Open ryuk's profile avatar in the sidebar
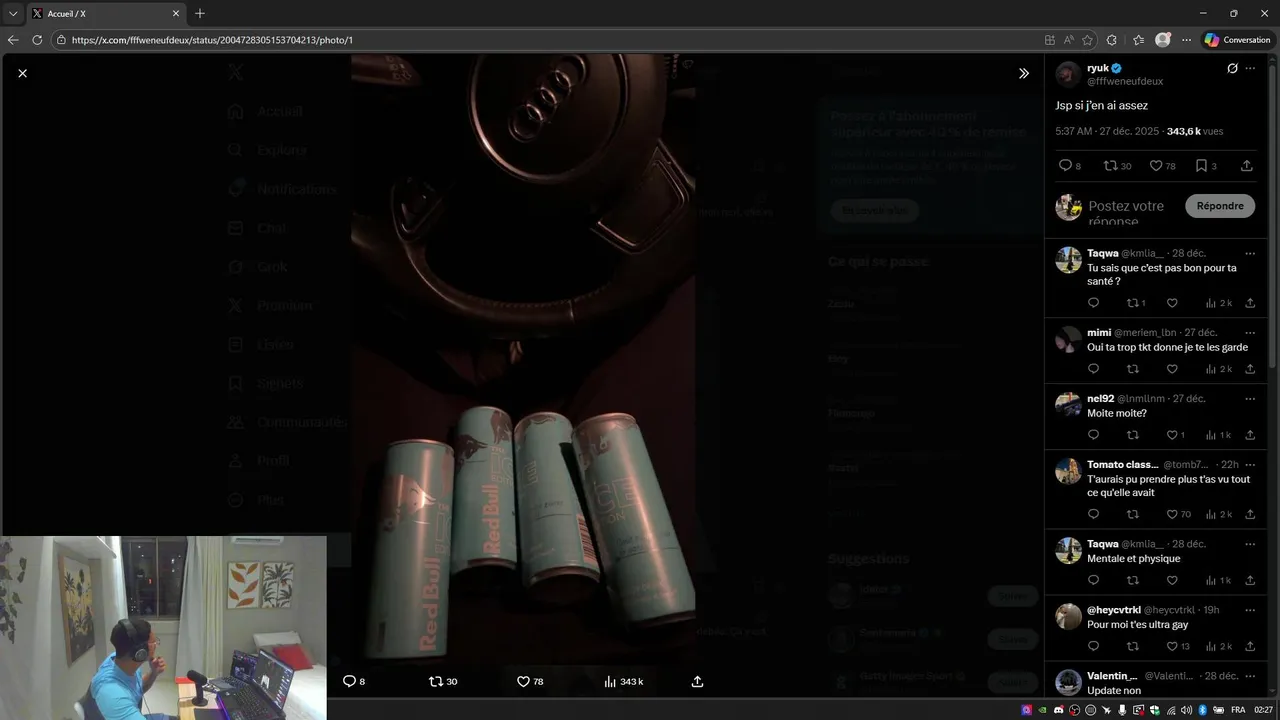Viewport: 1280px width, 720px height. click(x=1068, y=74)
